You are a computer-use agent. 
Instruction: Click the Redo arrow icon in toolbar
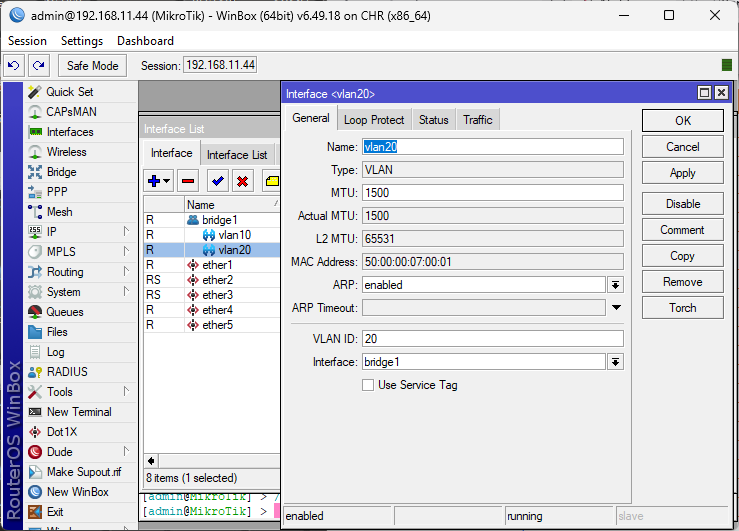click(x=39, y=65)
